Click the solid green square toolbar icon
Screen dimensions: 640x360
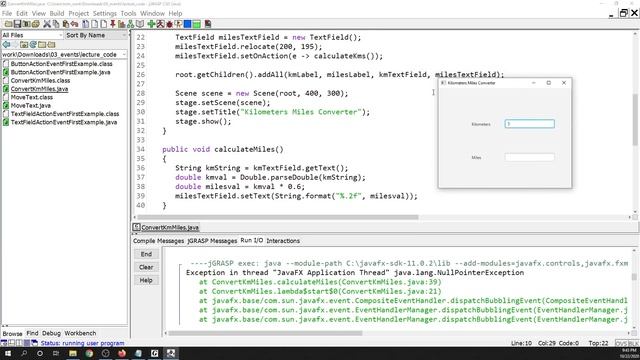tap(196, 24)
